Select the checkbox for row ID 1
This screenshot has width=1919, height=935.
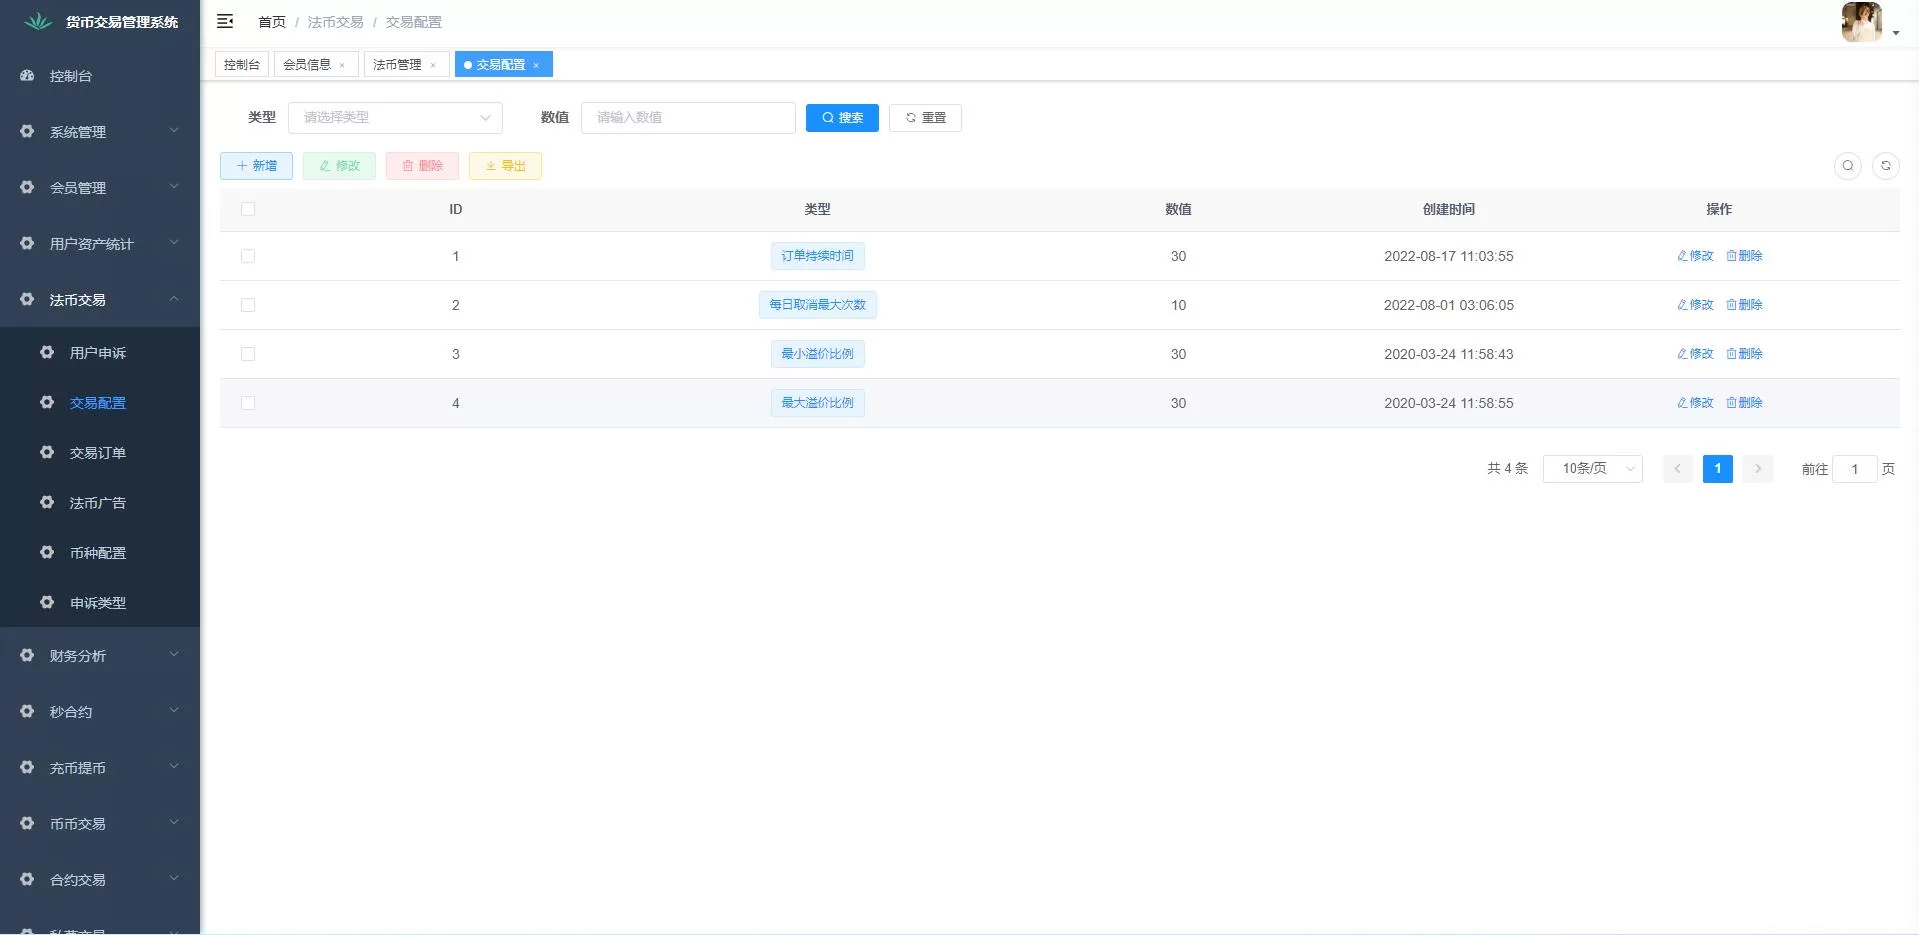(248, 256)
